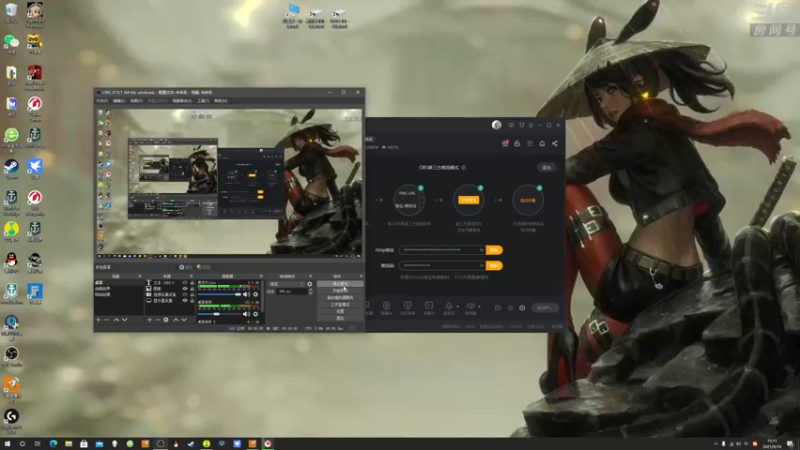Open 设置 from OBS Controls
Viewport: 800px width, 450px height.
coord(340,311)
